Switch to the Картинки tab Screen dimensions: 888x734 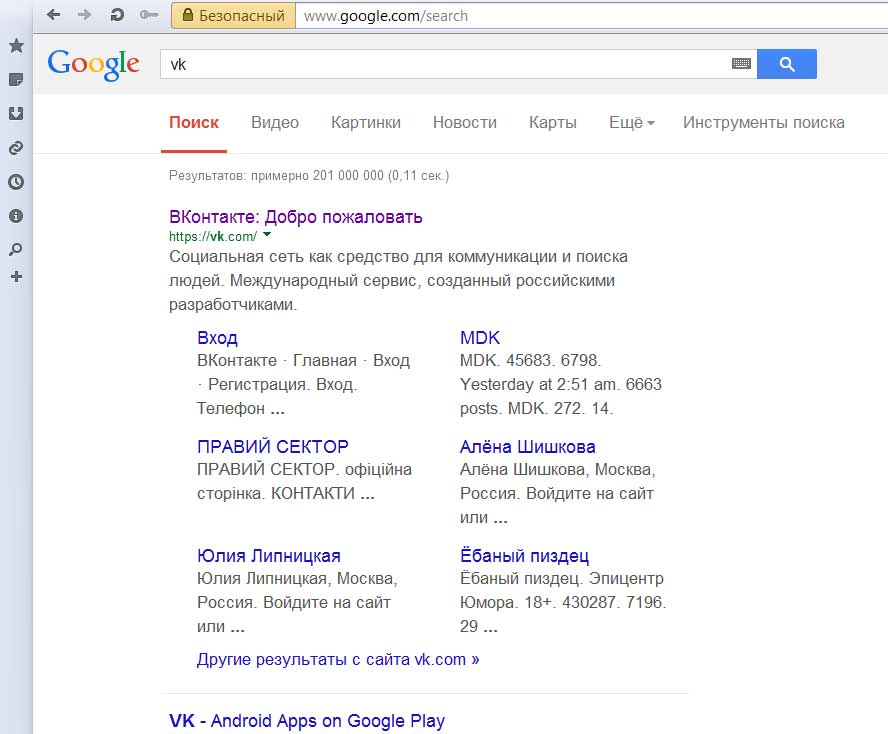[x=366, y=122]
